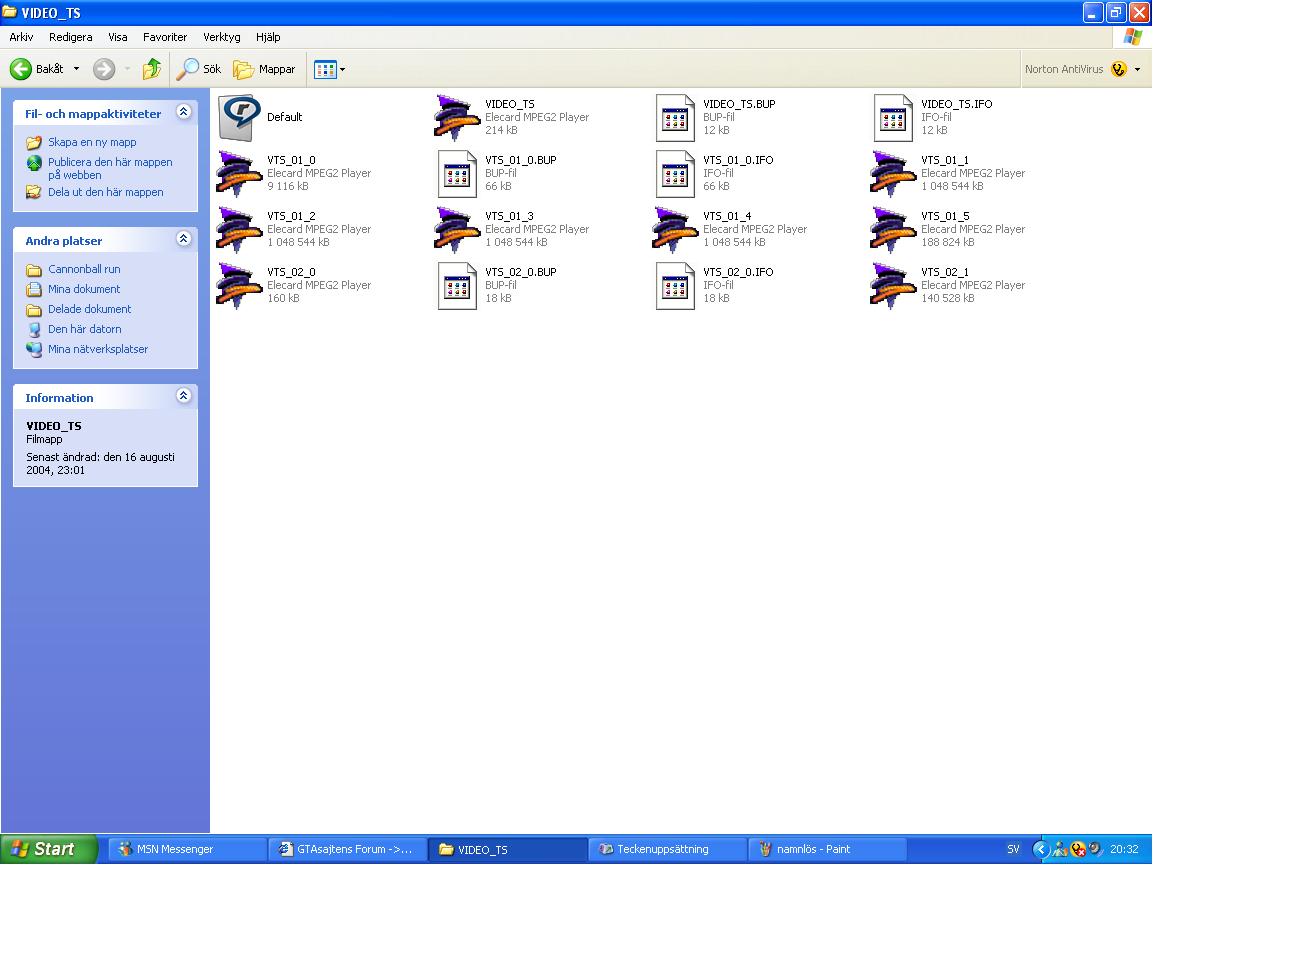The height and width of the screenshot is (976, 1304).
Task: Go back with the Bakåt button
Action: (37, 69)
